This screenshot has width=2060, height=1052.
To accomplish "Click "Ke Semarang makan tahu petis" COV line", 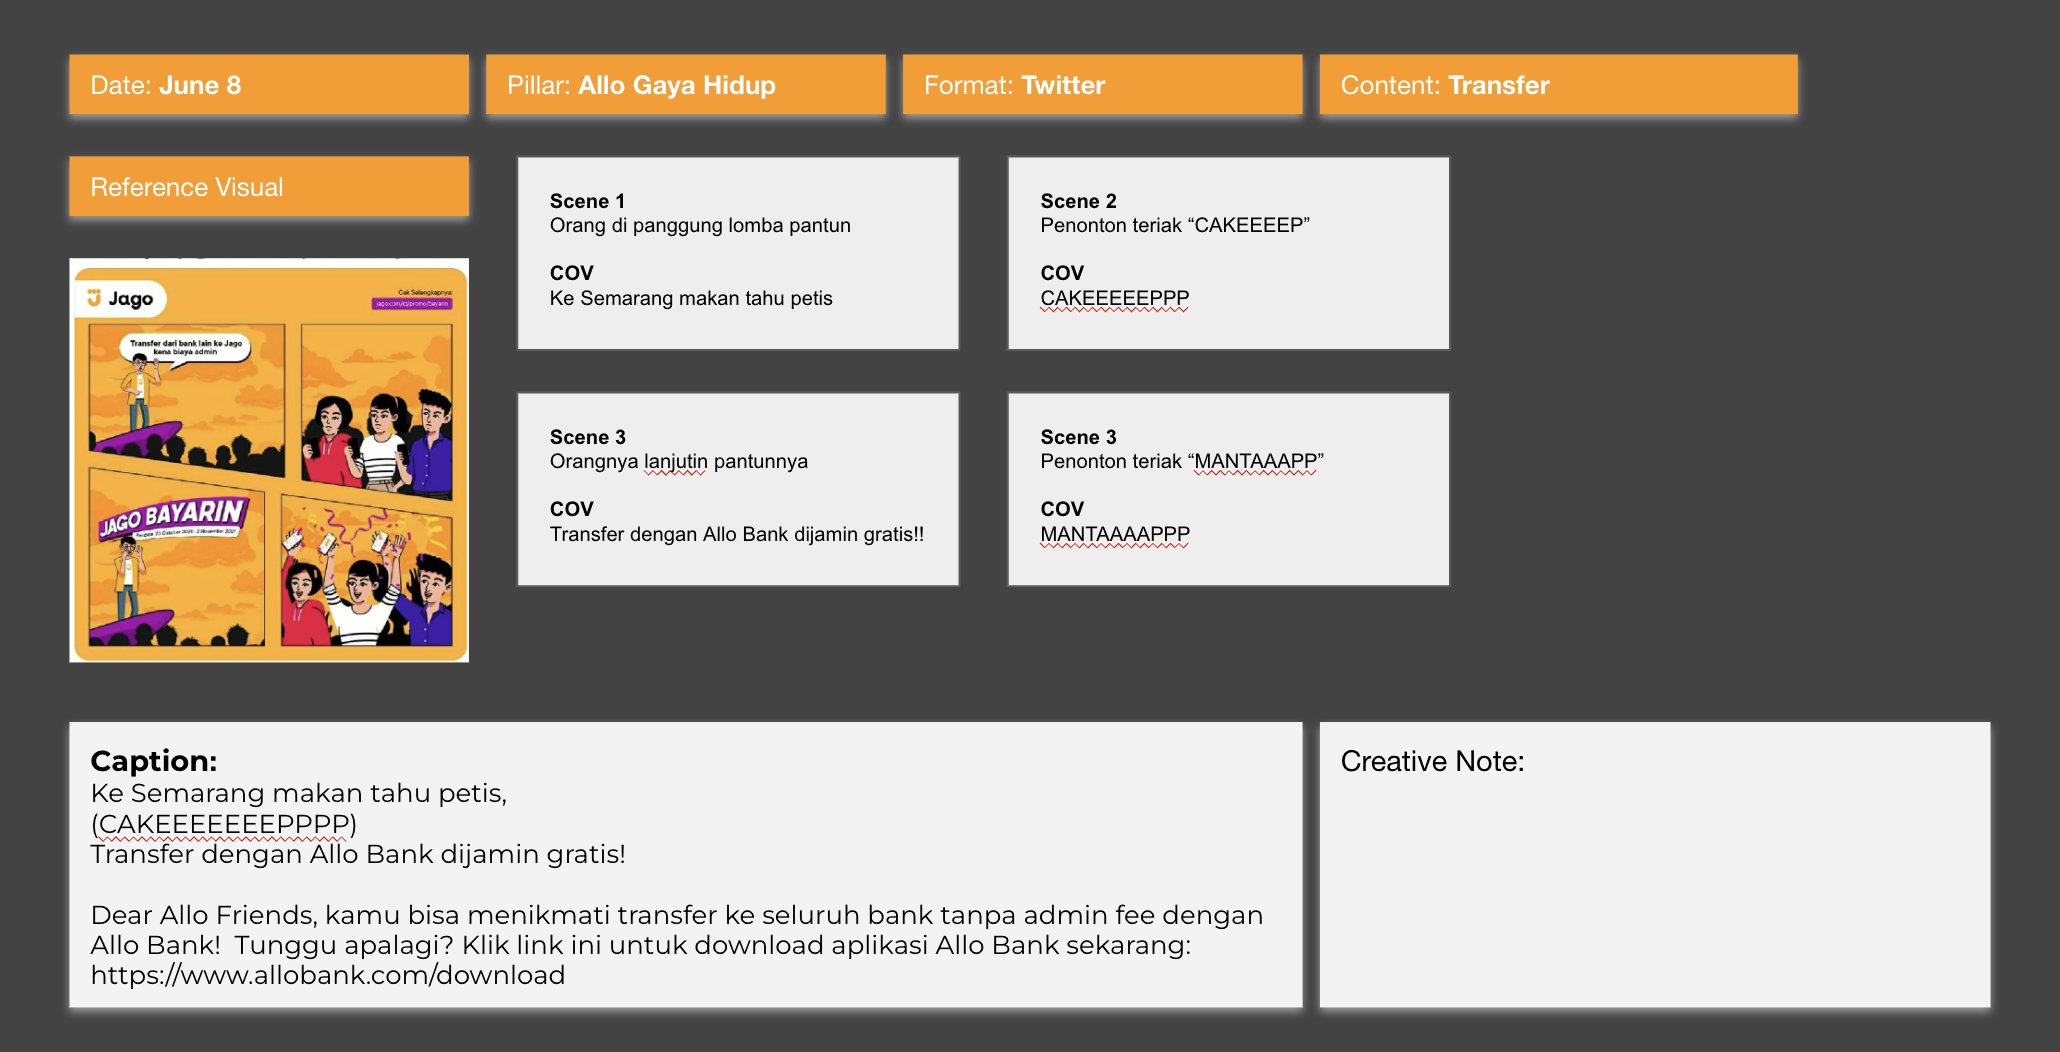I will [691, 298].
